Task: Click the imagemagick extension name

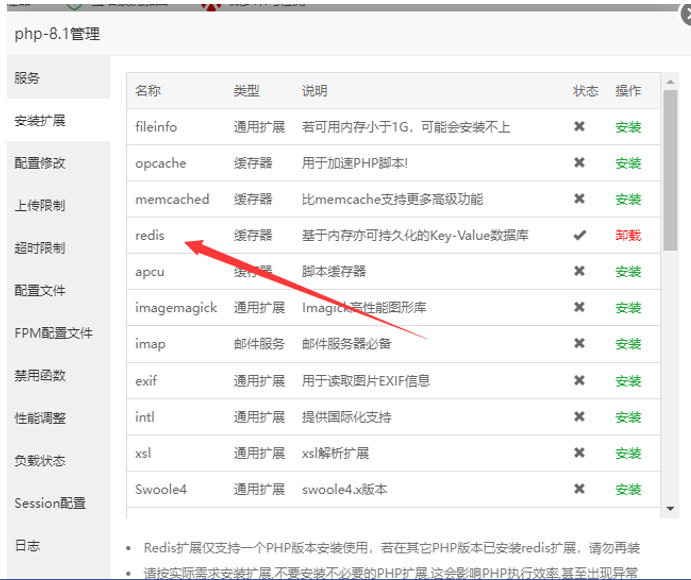Action: [x=176, y=308]
